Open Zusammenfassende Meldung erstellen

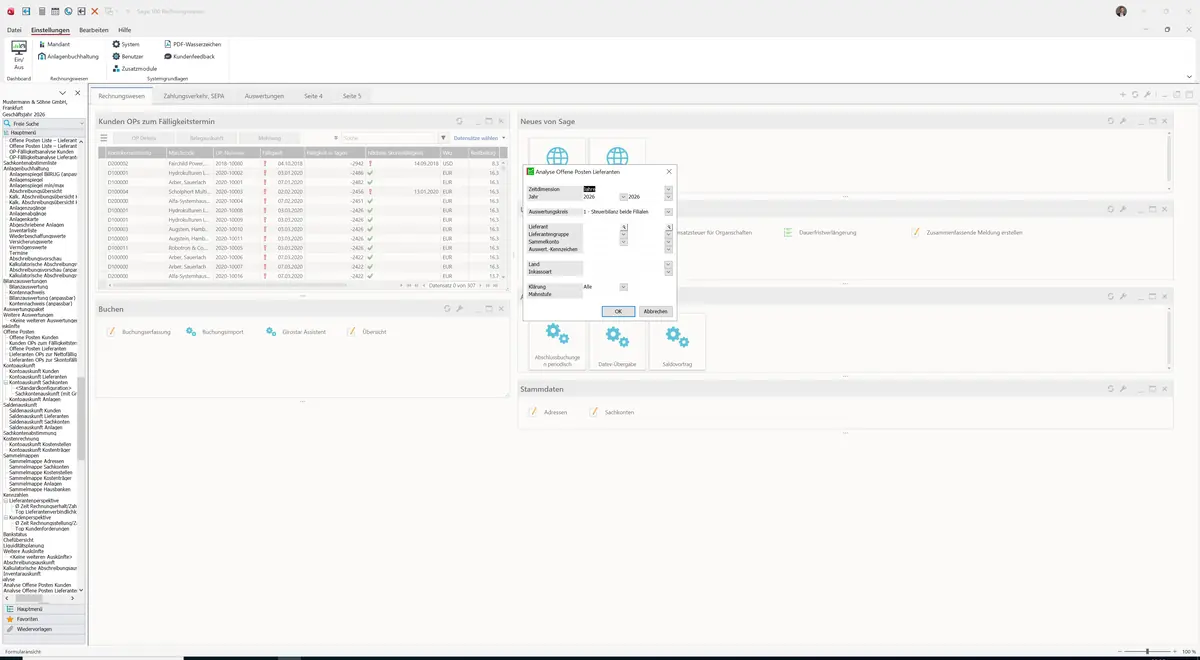966,232
